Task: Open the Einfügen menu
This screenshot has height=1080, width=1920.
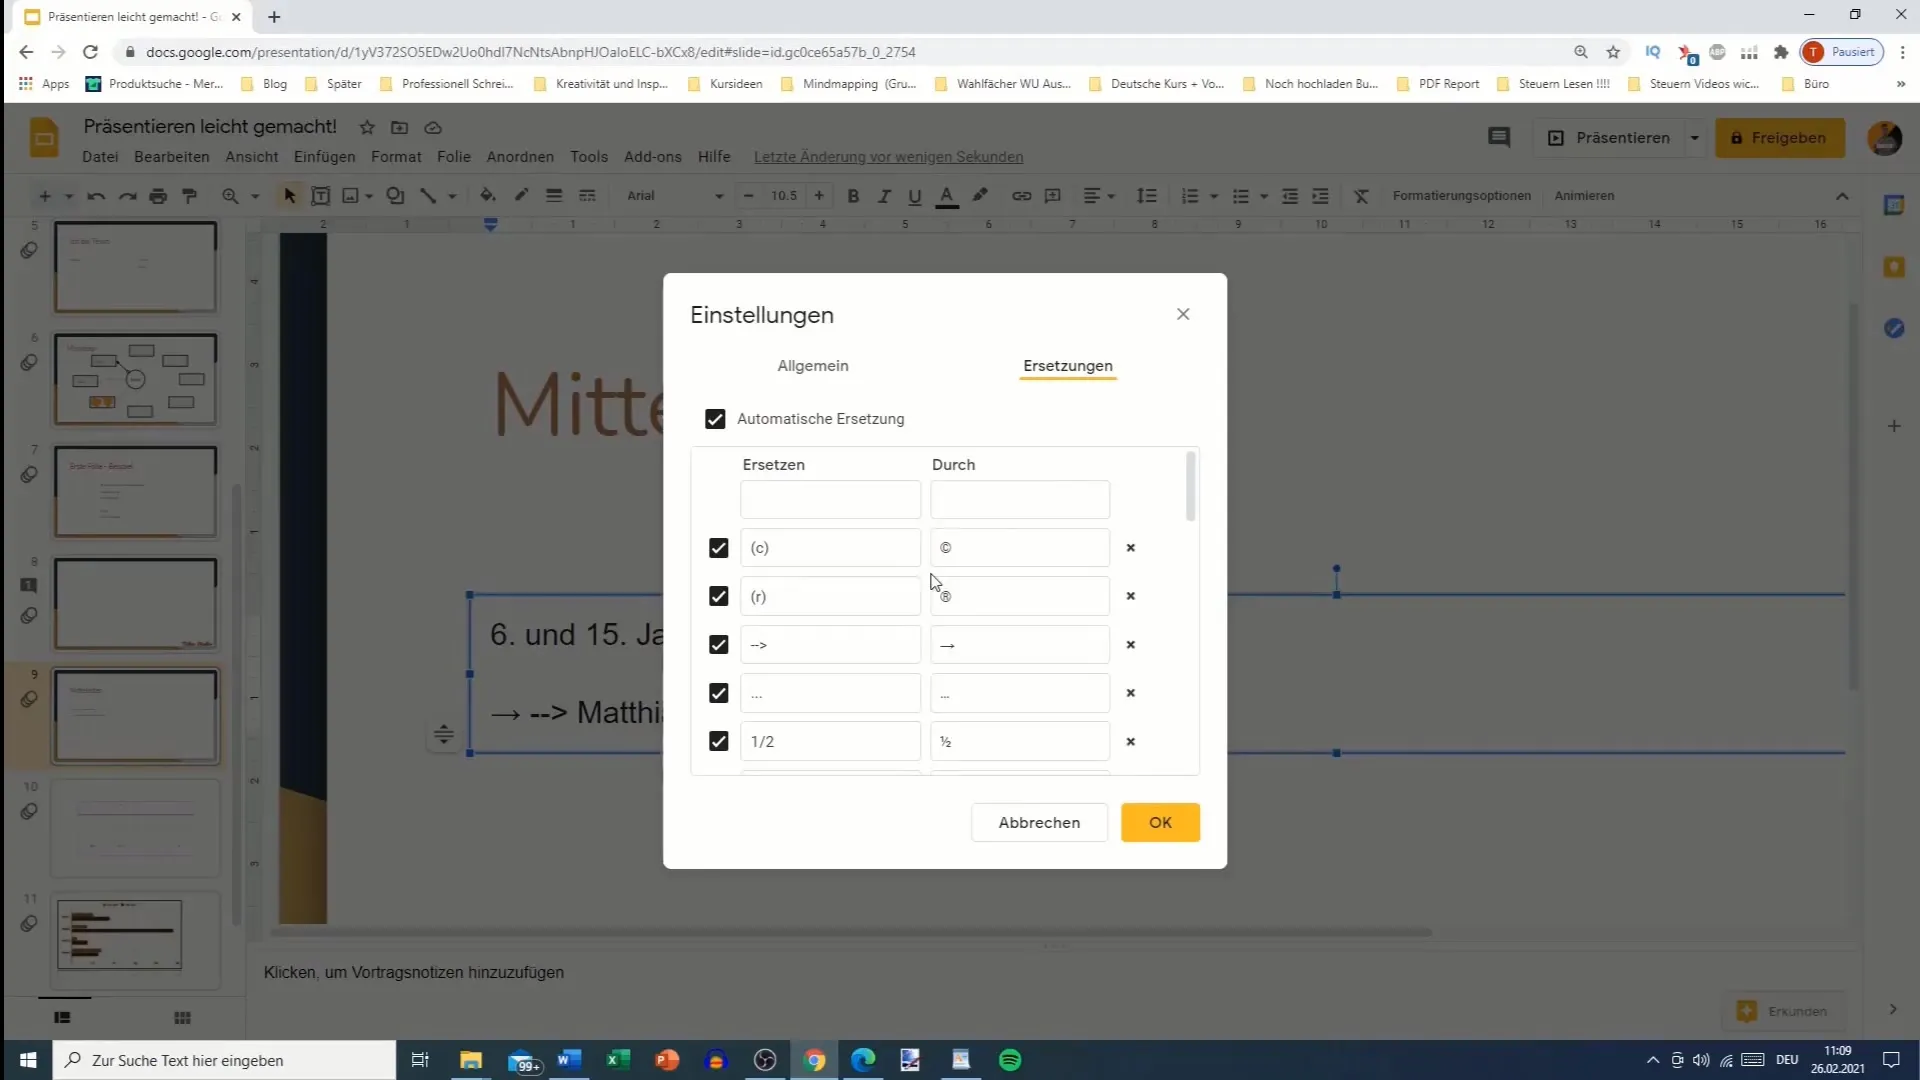Action: coord(324,157)
